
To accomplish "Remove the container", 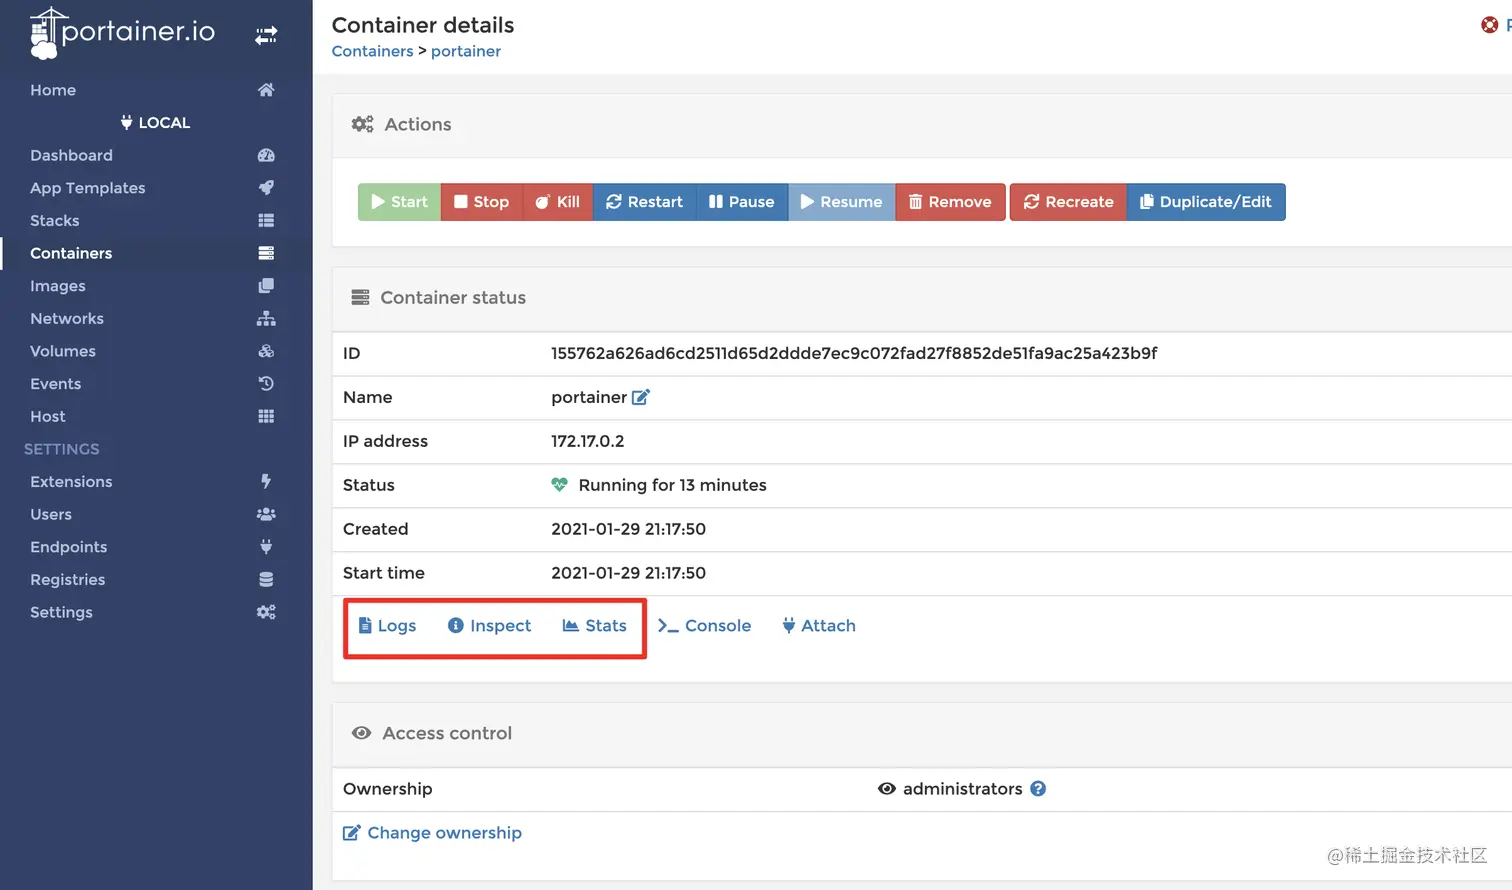I will [950, 202].
